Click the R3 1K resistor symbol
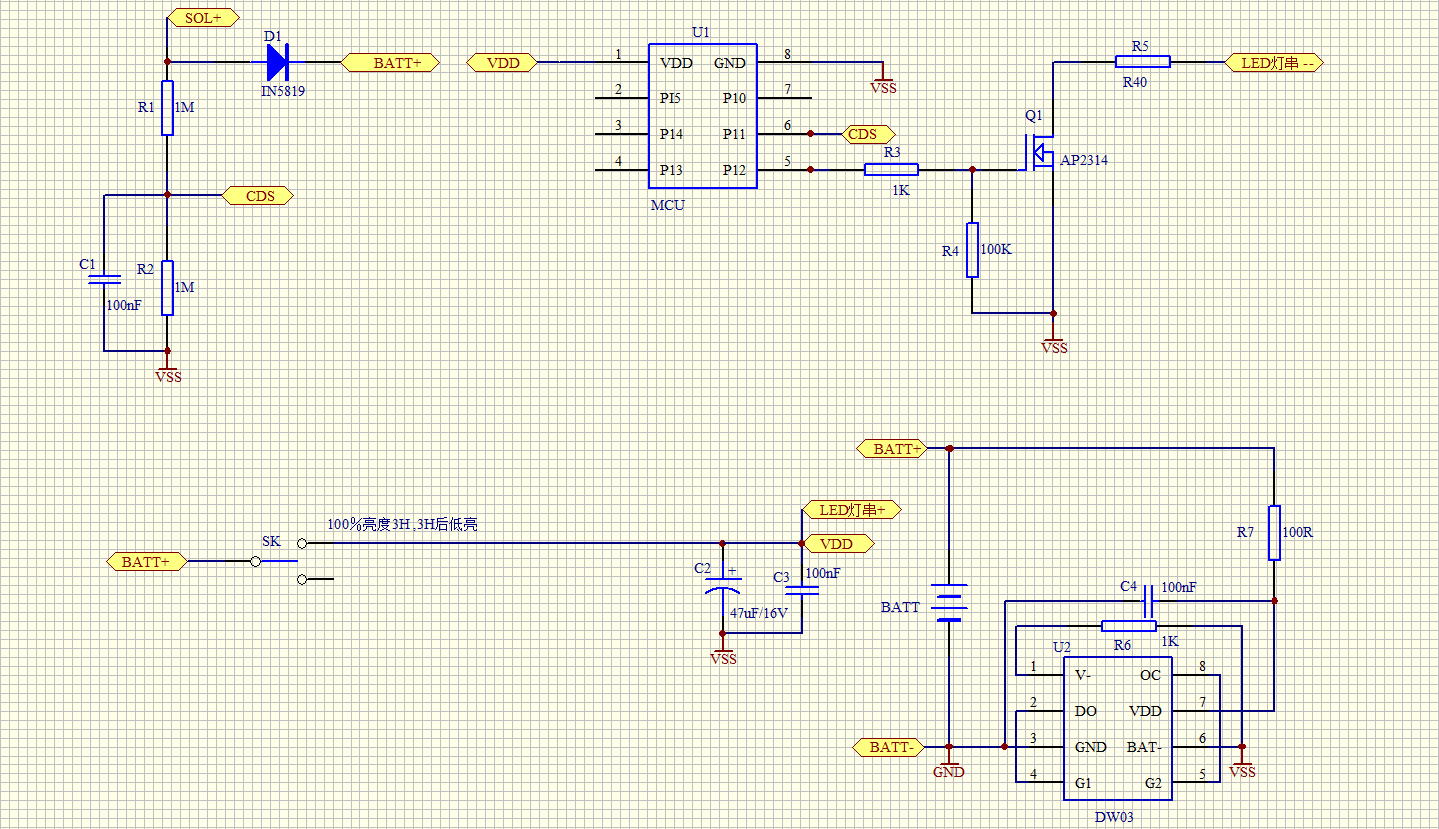 (891, 170)
